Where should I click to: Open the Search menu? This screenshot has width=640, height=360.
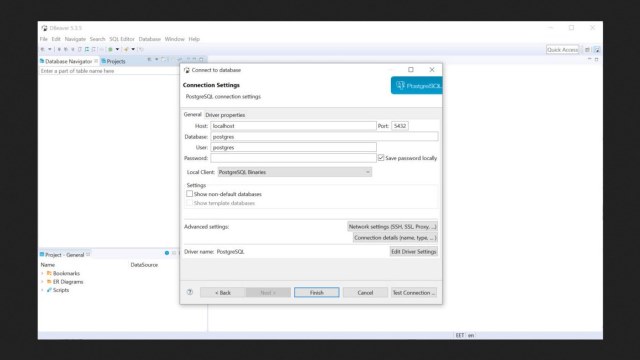[x=98, y=39]
